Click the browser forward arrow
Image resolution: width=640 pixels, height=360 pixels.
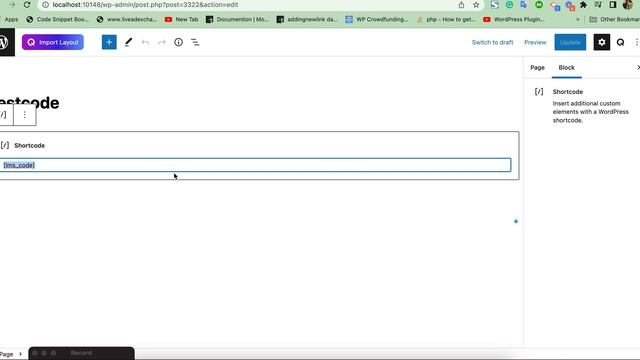[x=12, y=5]
